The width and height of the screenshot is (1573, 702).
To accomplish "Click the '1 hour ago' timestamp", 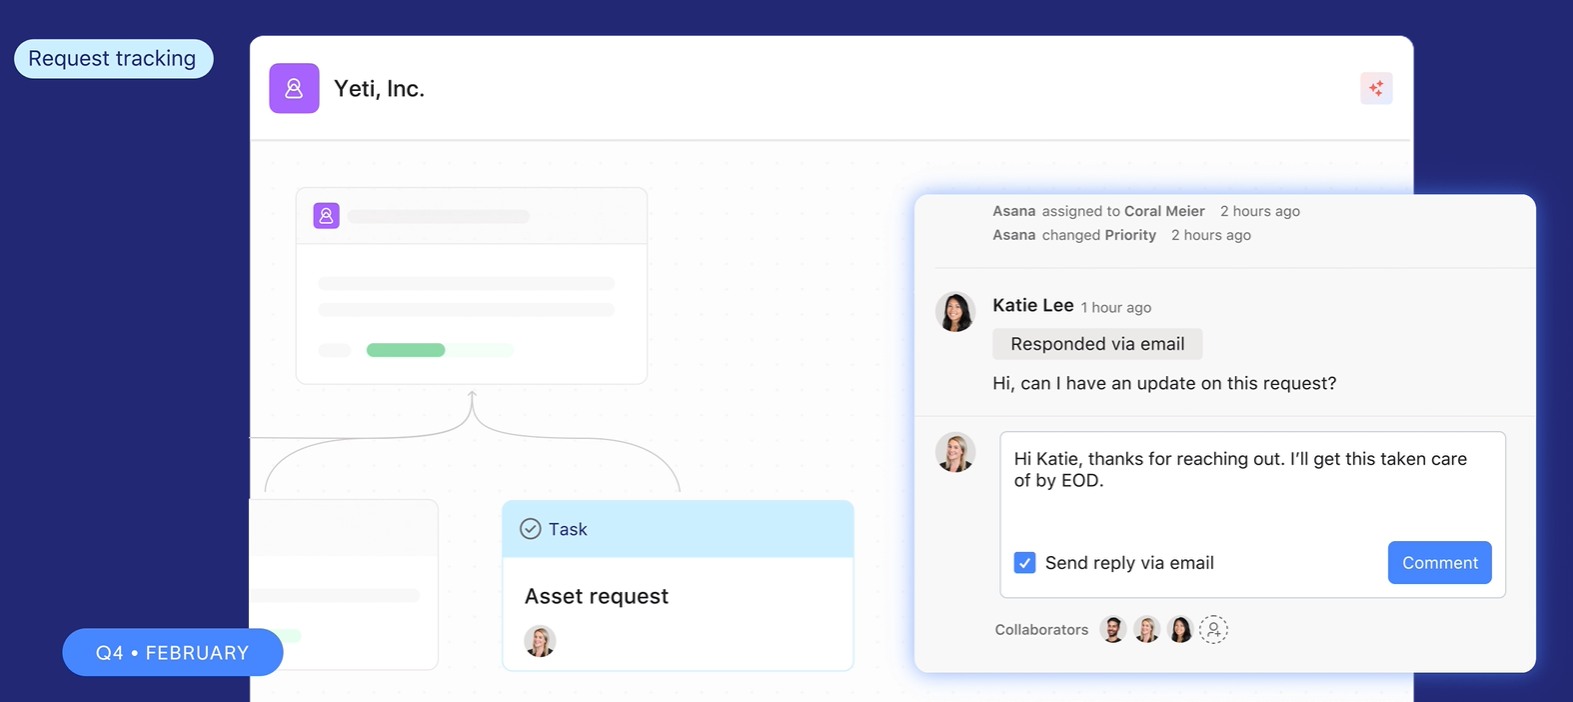I will tap(1116, 307).
